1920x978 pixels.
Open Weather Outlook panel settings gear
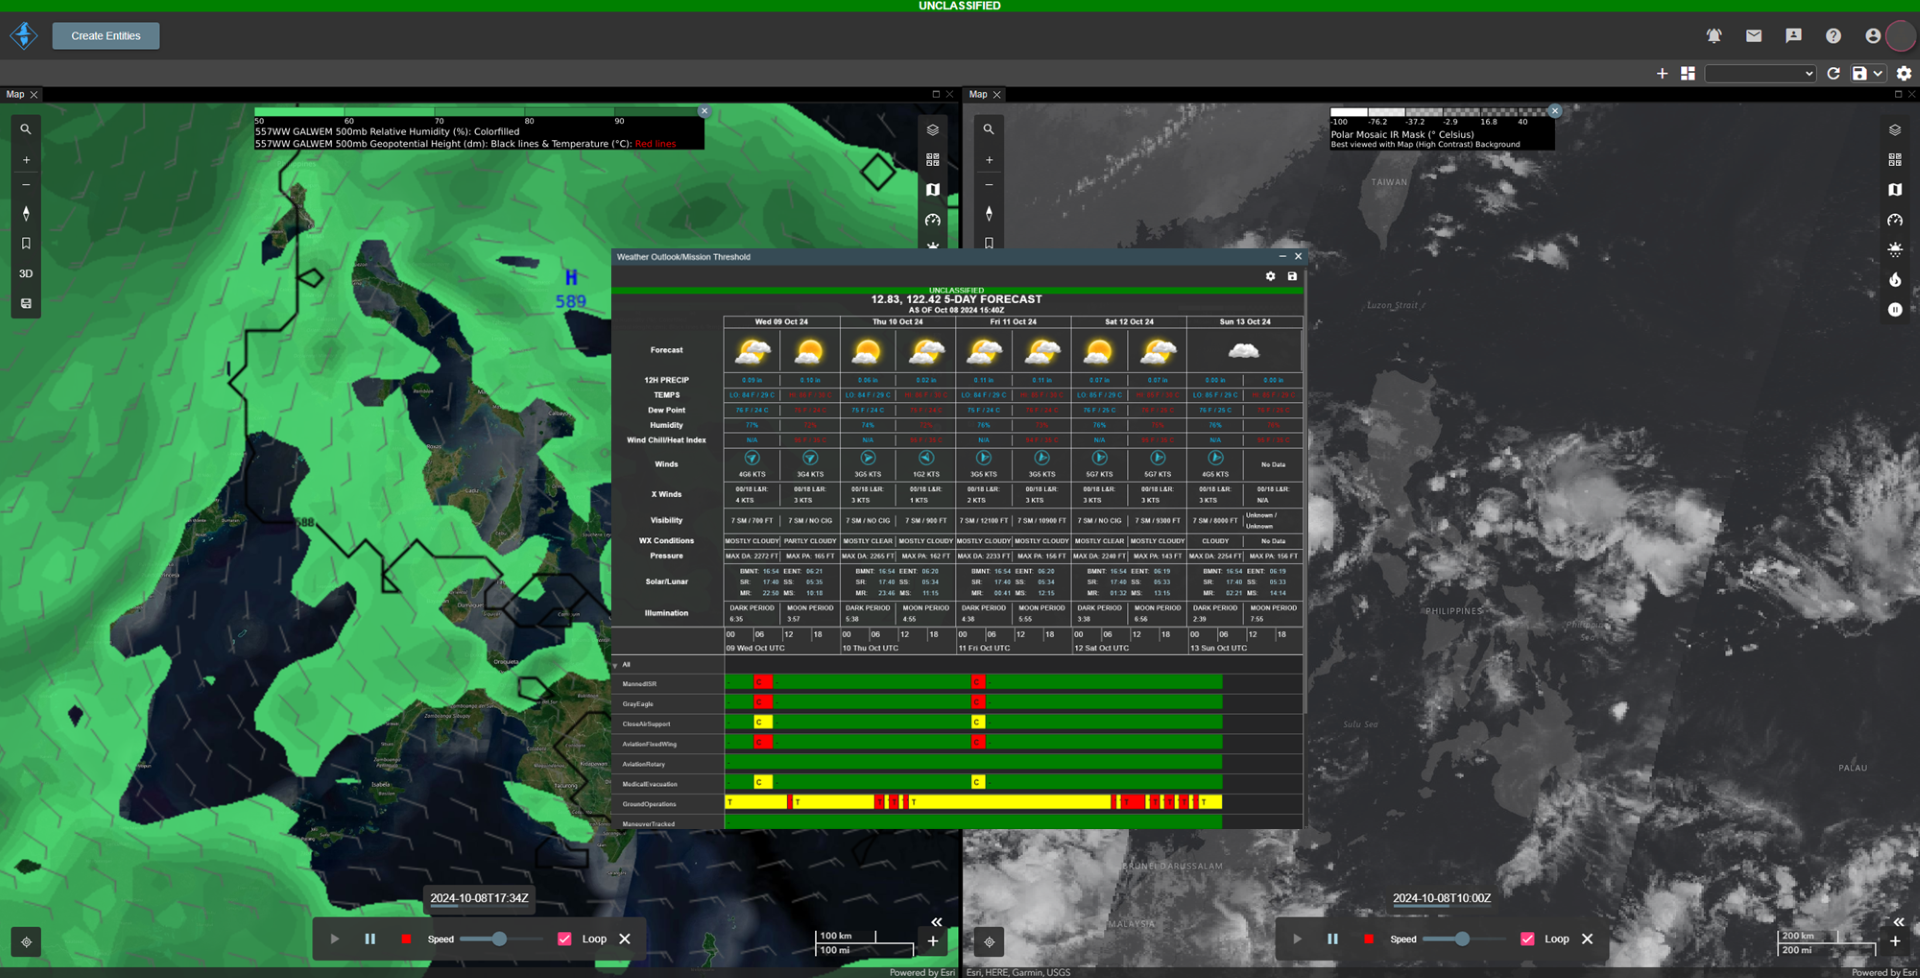pyautogui.click(x=1271, y=277)
